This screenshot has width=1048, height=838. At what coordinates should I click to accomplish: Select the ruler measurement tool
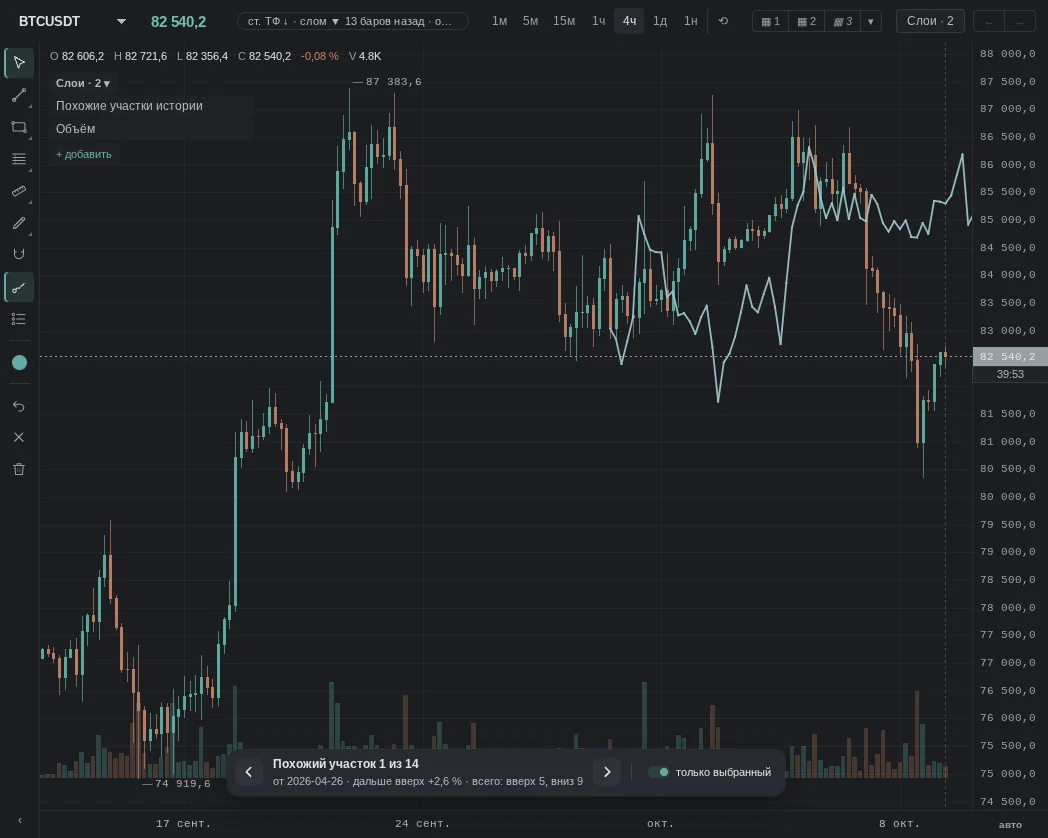(x=19, y=191)
